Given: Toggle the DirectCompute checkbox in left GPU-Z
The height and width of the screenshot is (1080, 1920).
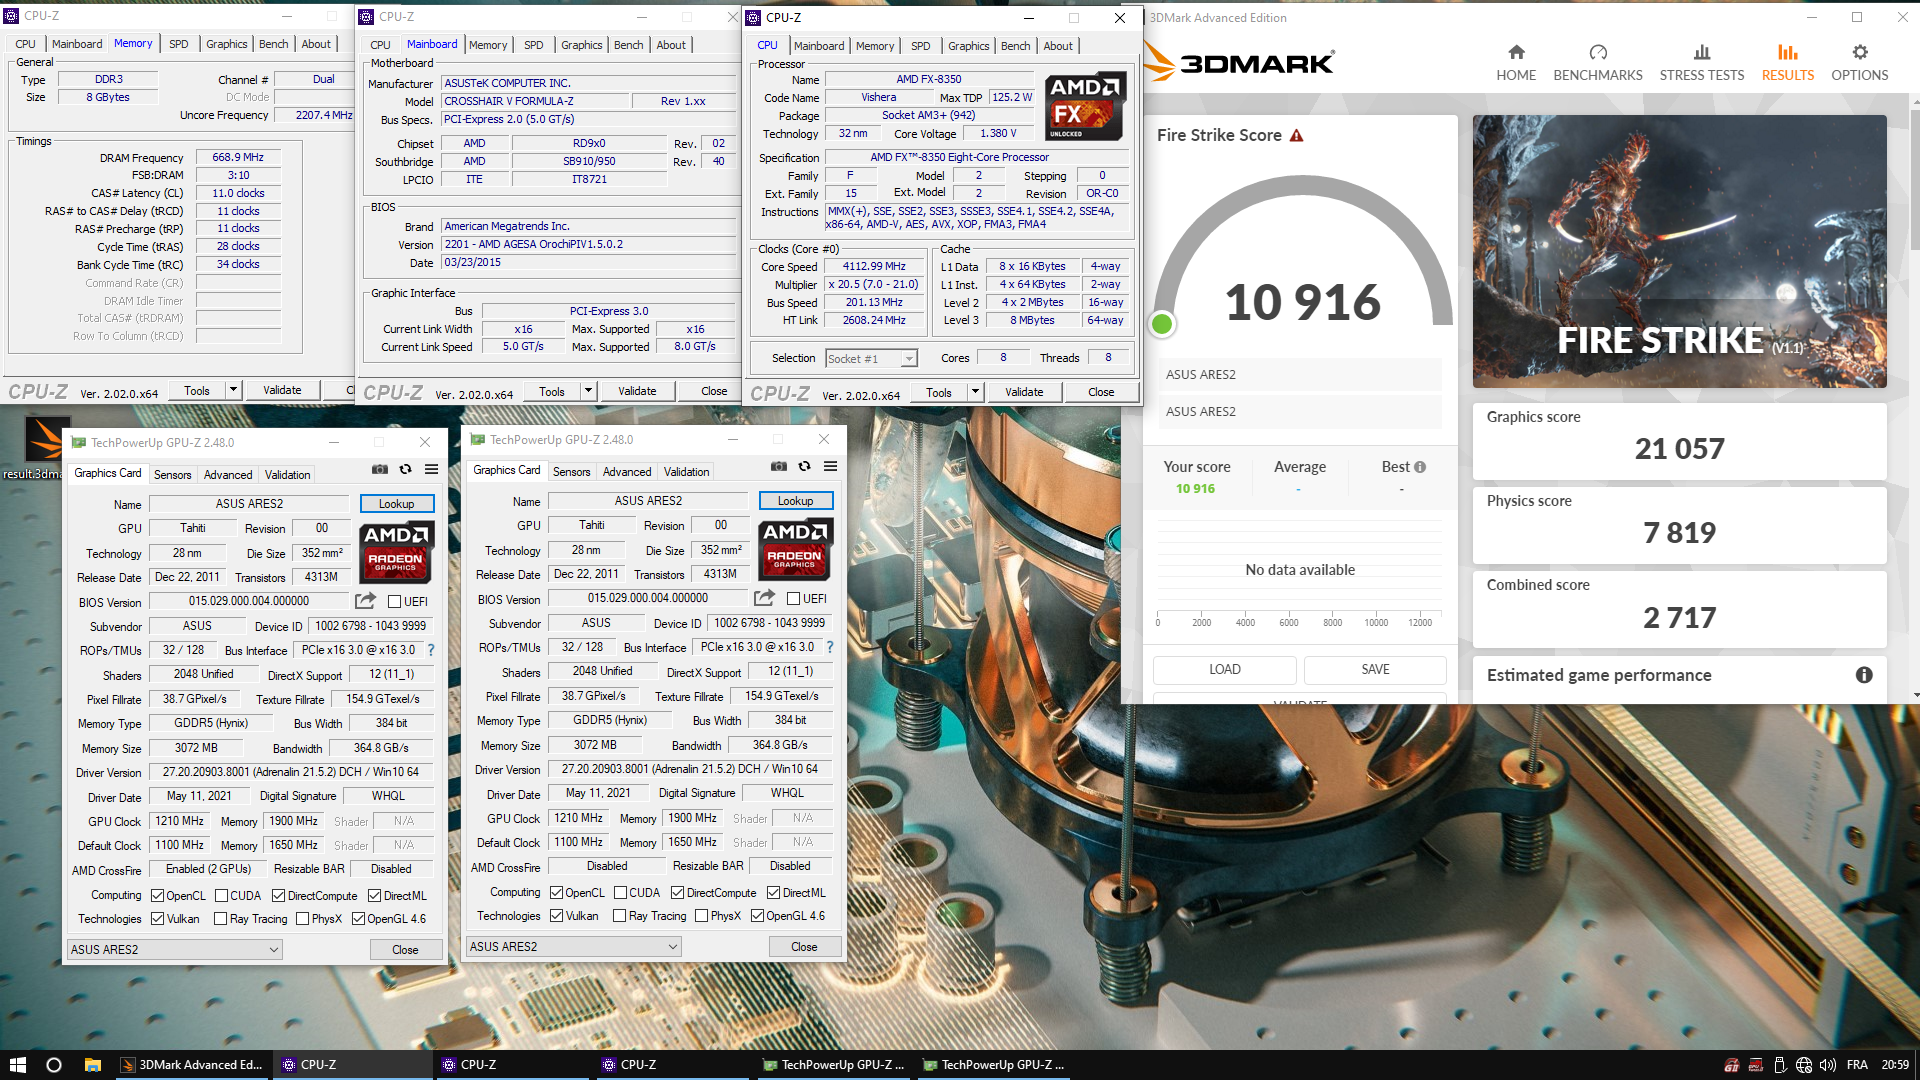Looking at the screenshot, I should [x=278, y=896].
